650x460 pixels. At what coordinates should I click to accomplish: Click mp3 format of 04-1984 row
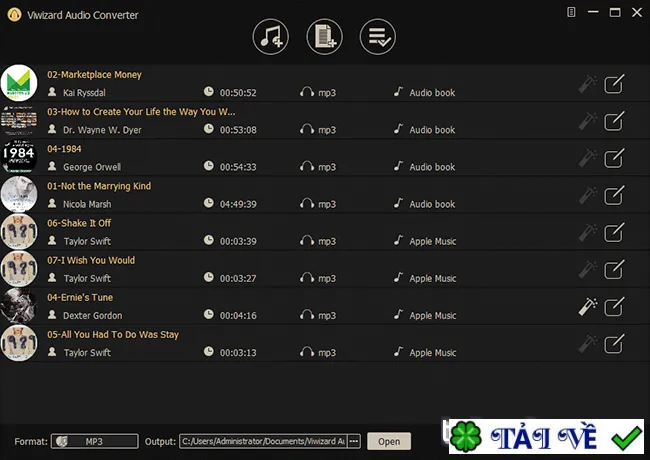327,167
